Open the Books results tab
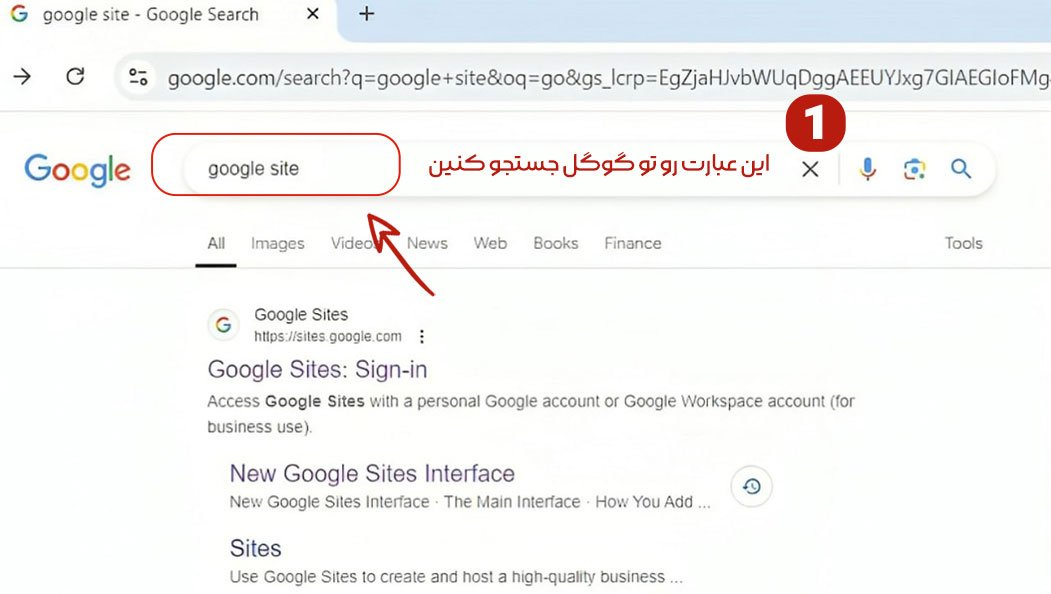The width and height of the screenshot is (1051, 594). (555, 243)
